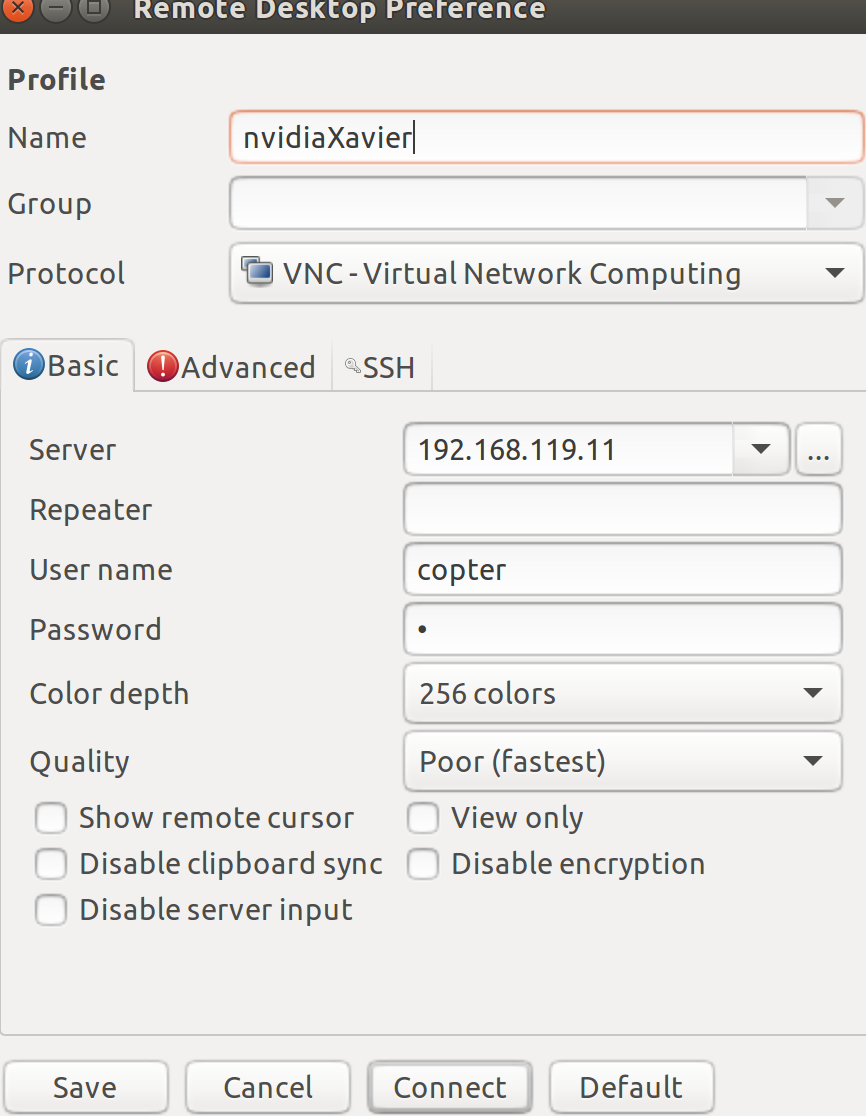Connect to the remote desktop

click(449, 1087)
